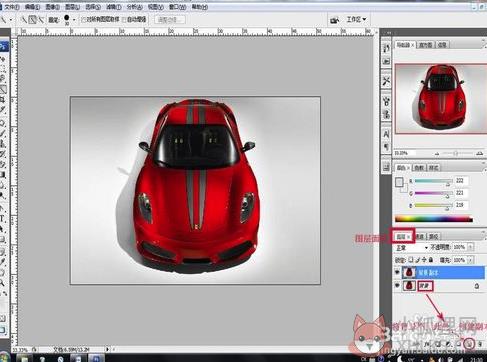Image resolution: width=487 pixels, height=362 pixels.
Task: Open the 编辑 menu
Action: [32, 6]
